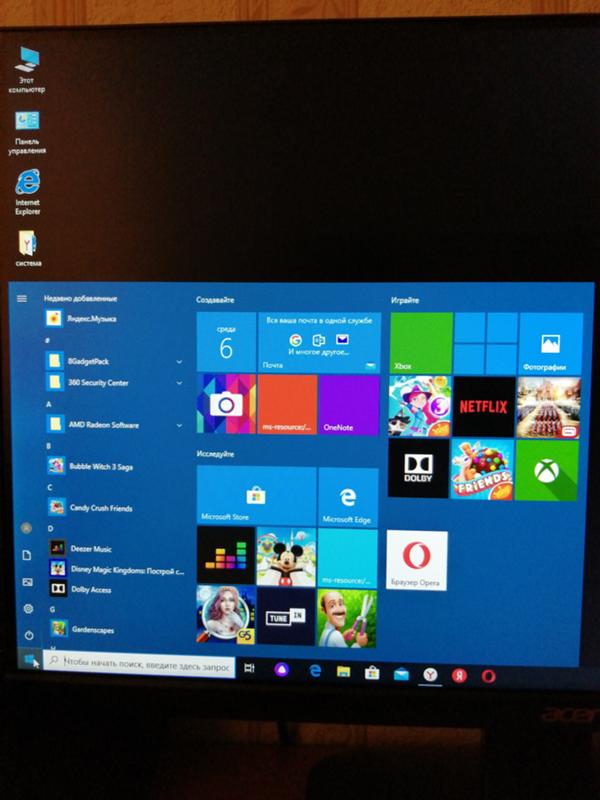Open the red Yandex icon on taskbar
This screenshot has width=600, height=800.
(x=459, y=676)
